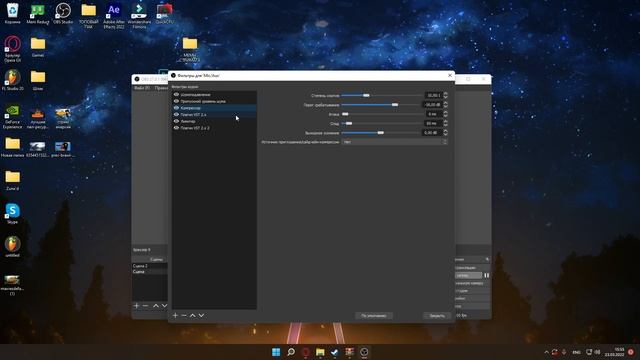Move scene down in OBS scenes panel
Viewport: 640px width, 360px height.
pyautogui.click(x=164, y=306)
